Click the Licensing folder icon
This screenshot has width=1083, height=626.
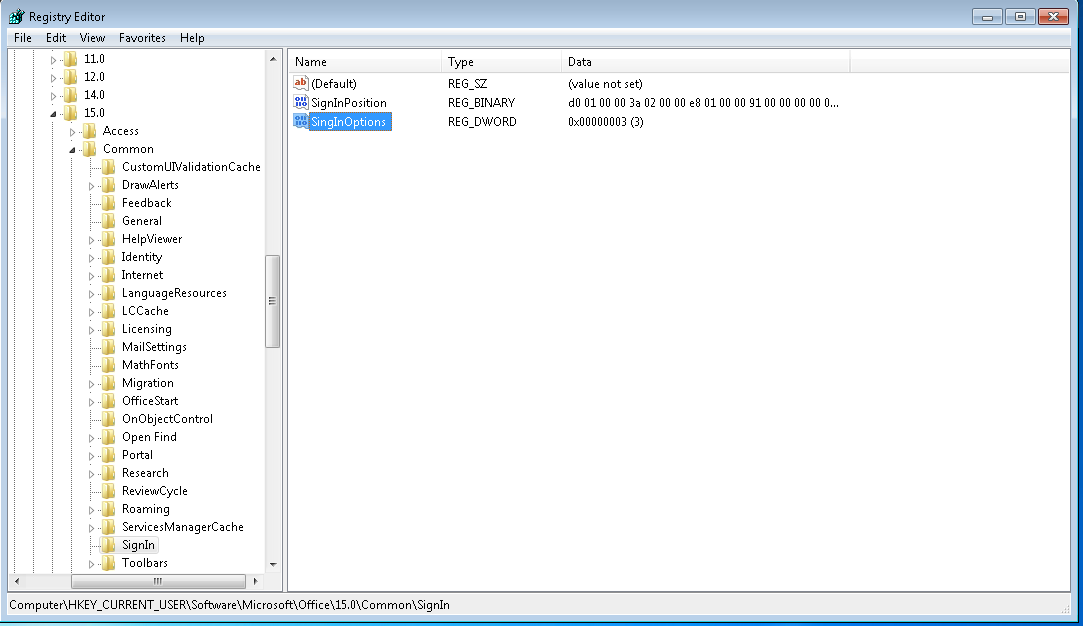(109, 329)
